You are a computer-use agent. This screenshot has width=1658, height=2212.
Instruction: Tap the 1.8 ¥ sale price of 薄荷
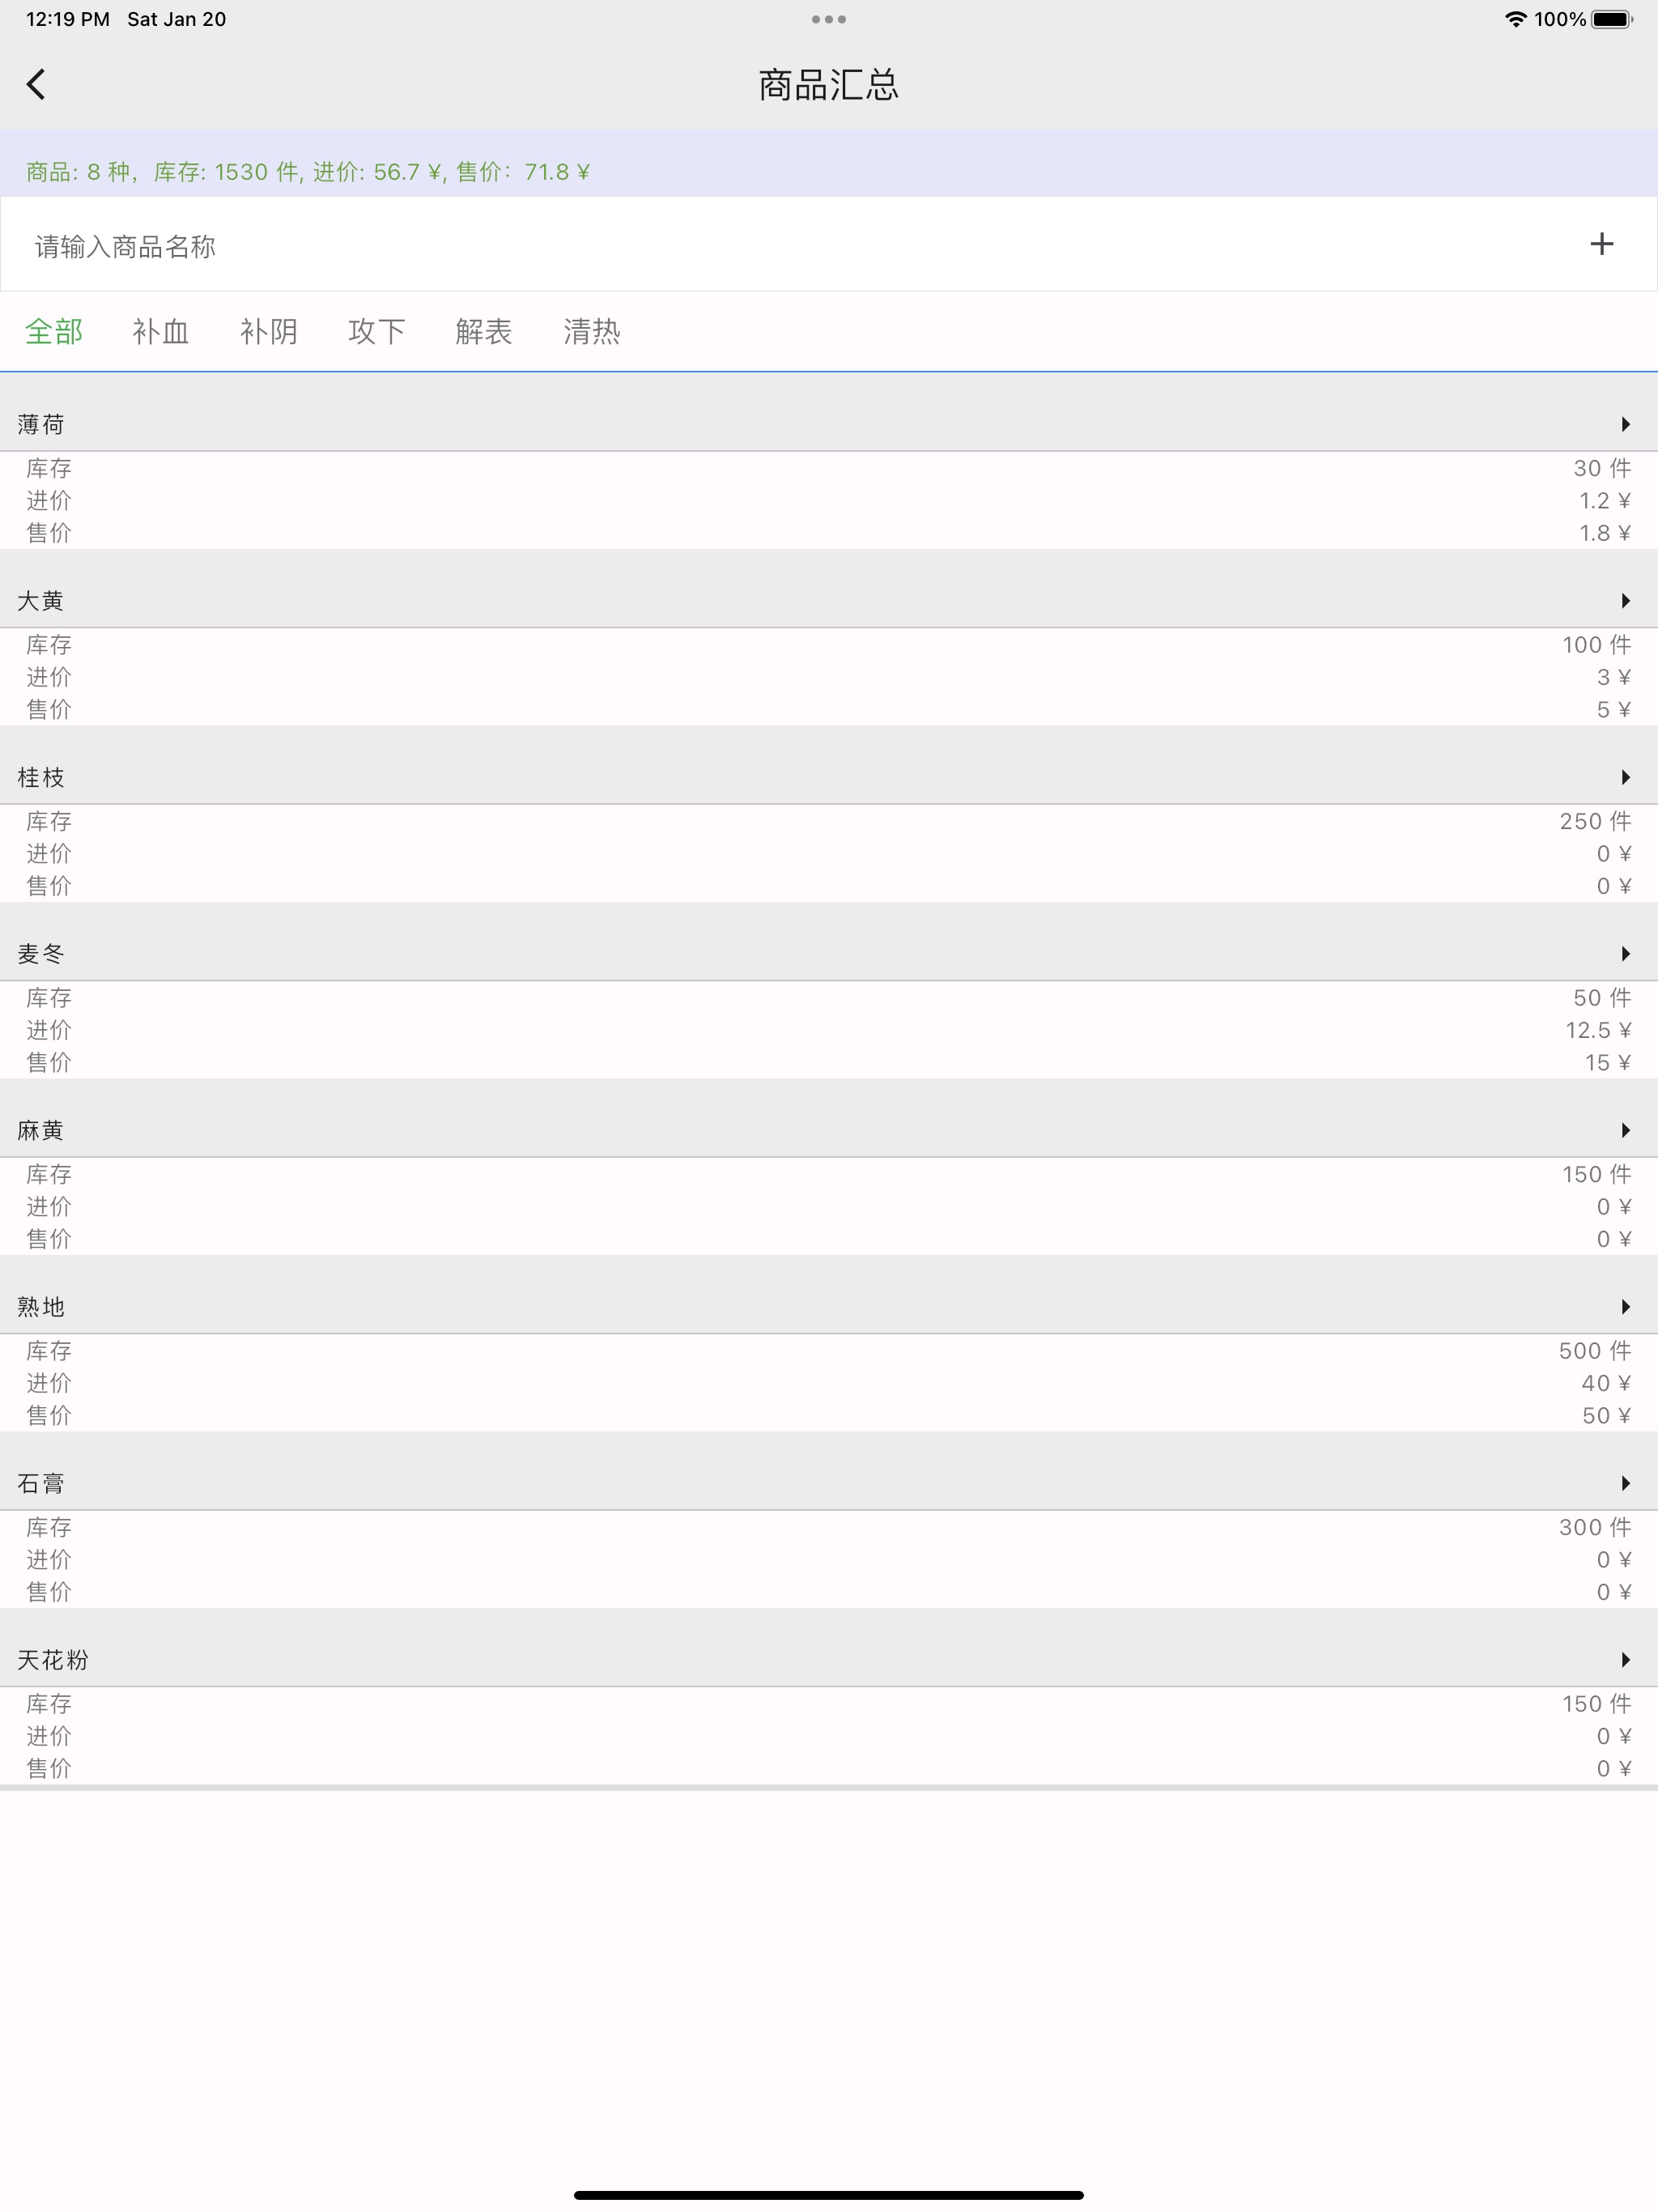click(1605, 533)
